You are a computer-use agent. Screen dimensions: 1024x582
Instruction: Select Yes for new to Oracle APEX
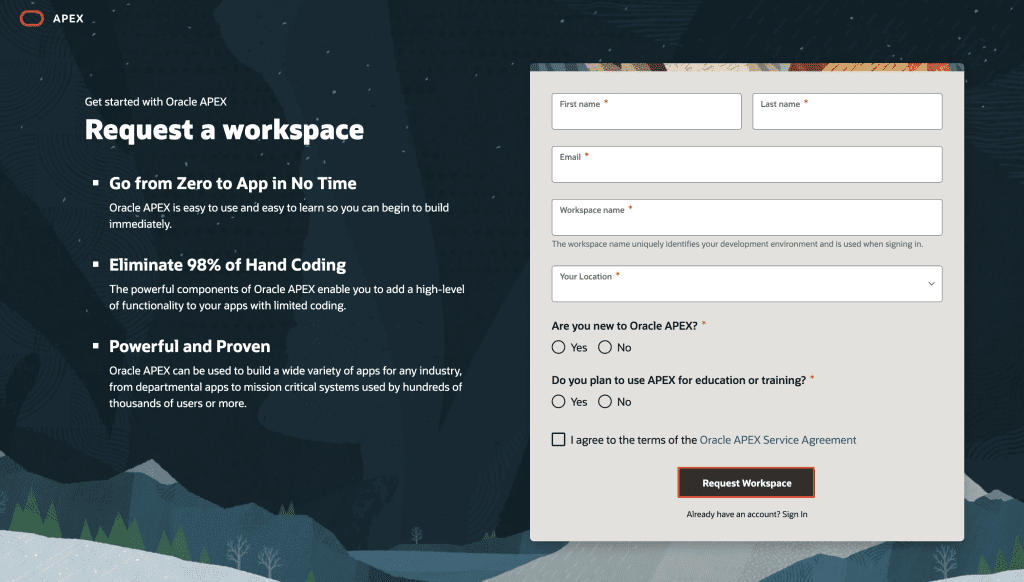(x=558, y=347)
